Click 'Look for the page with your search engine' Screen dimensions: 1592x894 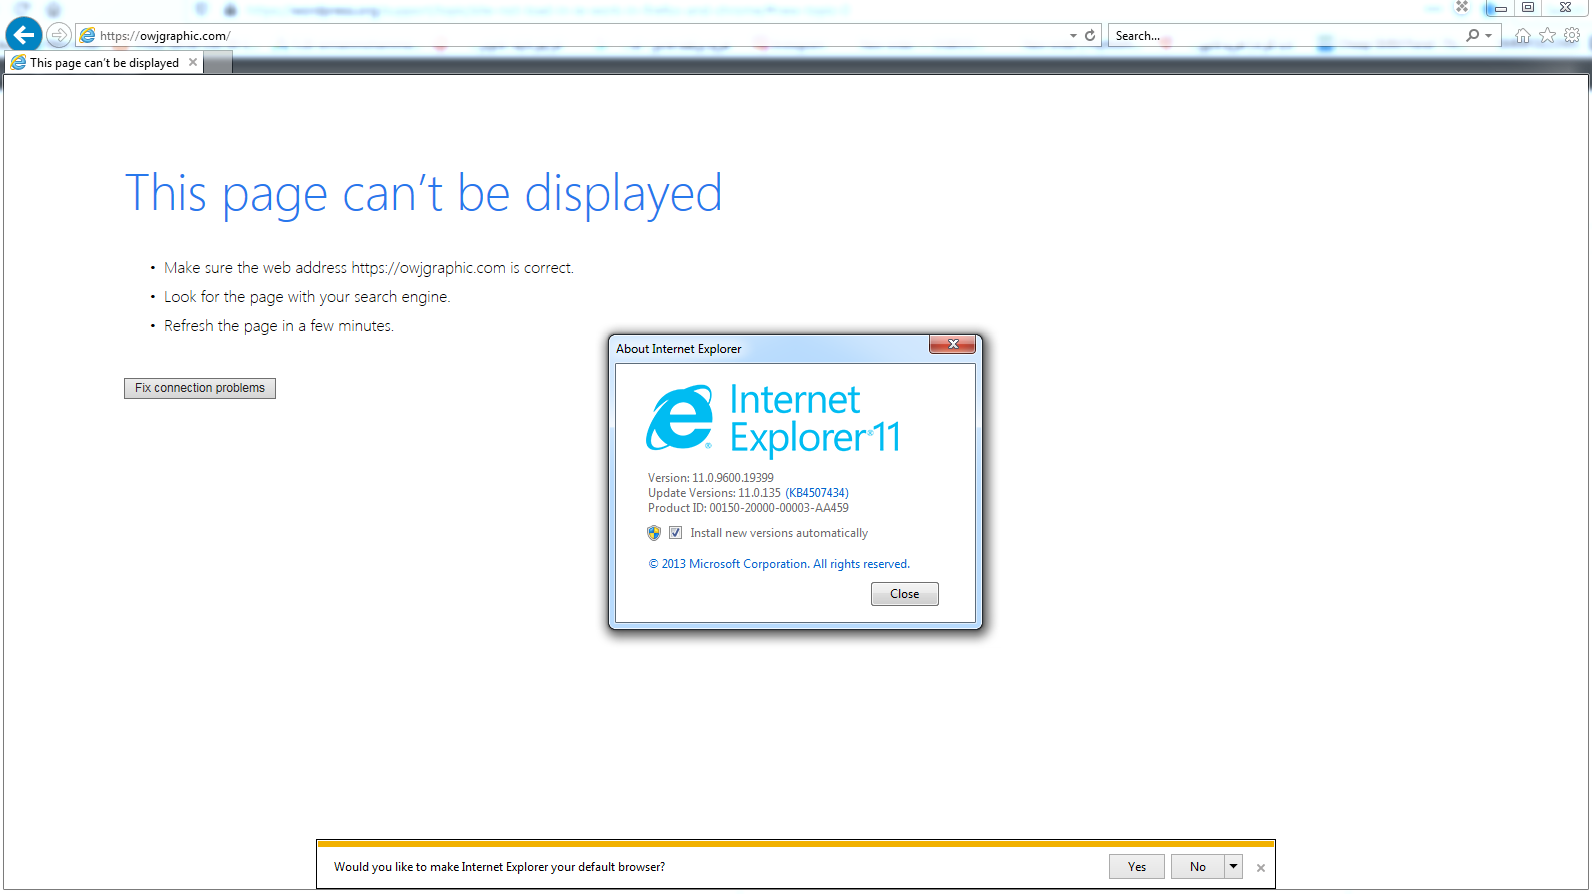pyautogui.click(x=307, y=297)
